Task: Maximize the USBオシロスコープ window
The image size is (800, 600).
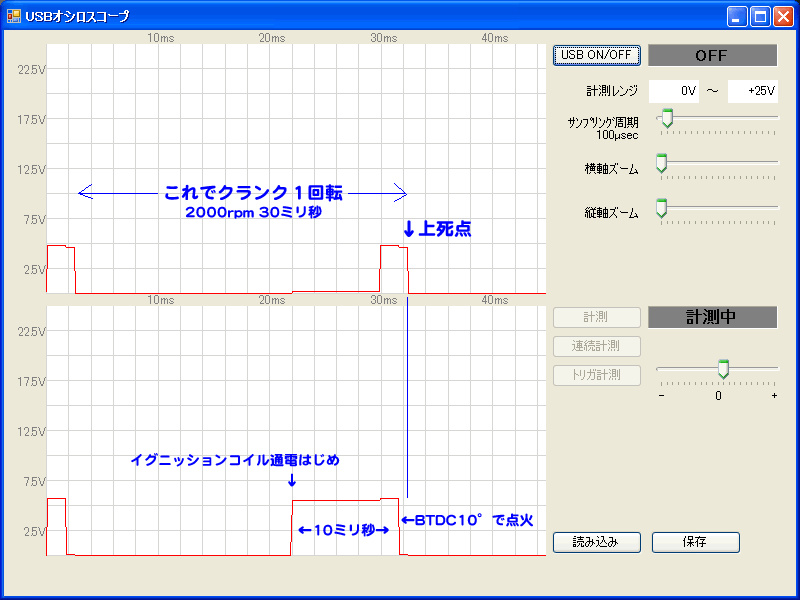Action: point(760,17)
